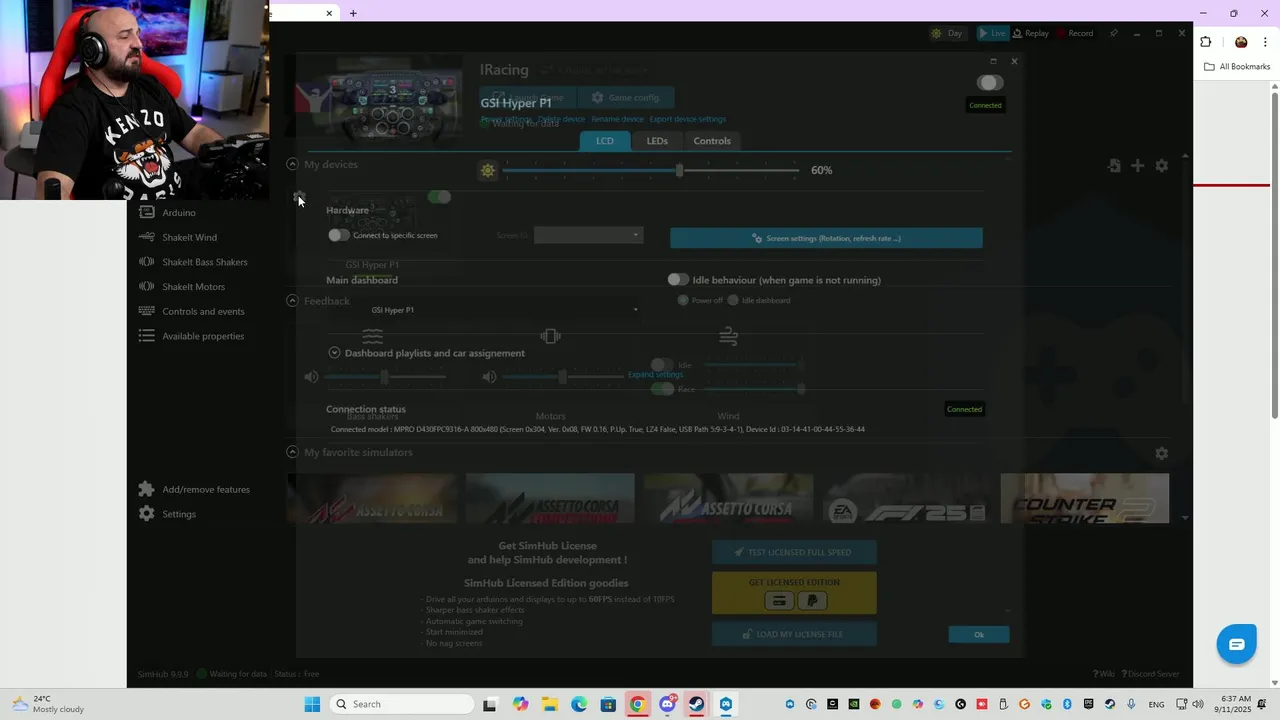Click the Ok button
Screen dimensions: 1280x720
tap(979, 635)
